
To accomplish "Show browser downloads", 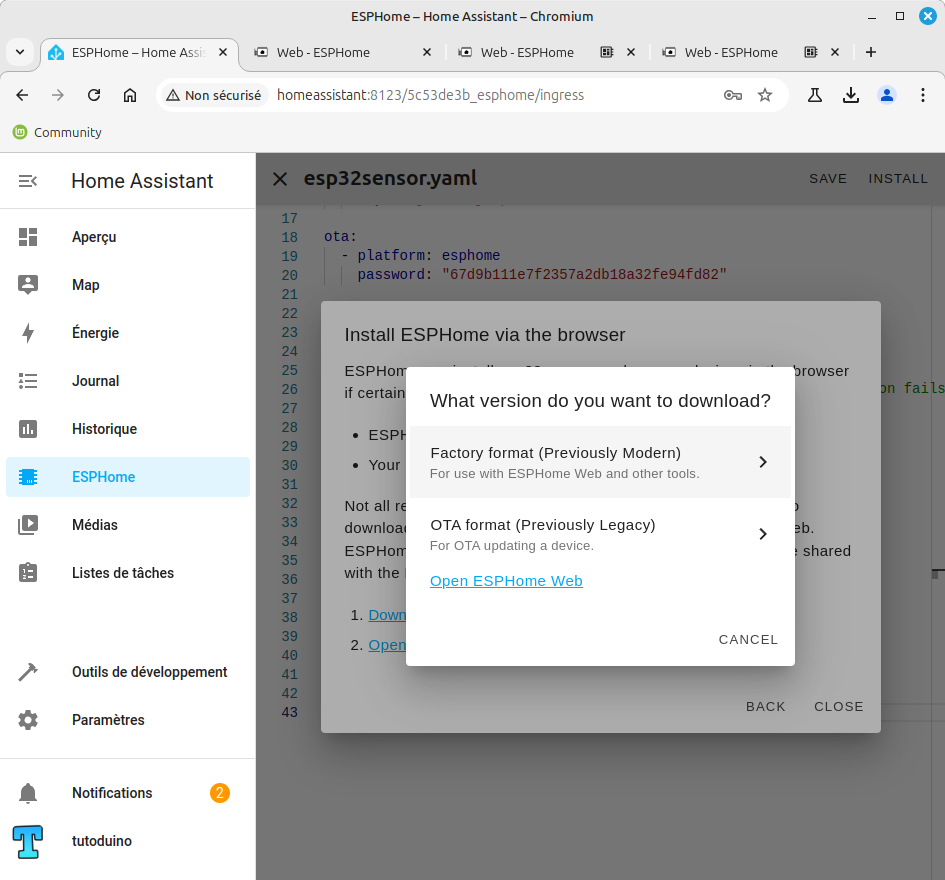I will point(851,95).
